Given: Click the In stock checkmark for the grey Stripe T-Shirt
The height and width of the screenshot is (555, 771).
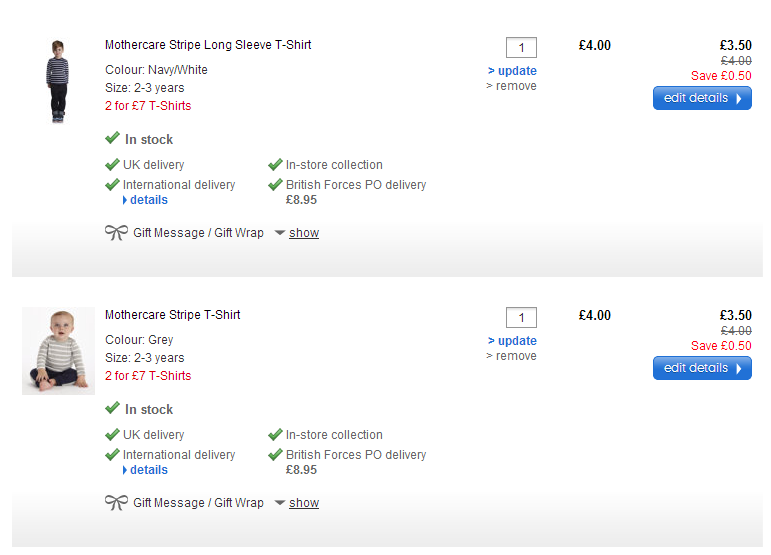Looking at the screenshot, I should pos(113,409).
